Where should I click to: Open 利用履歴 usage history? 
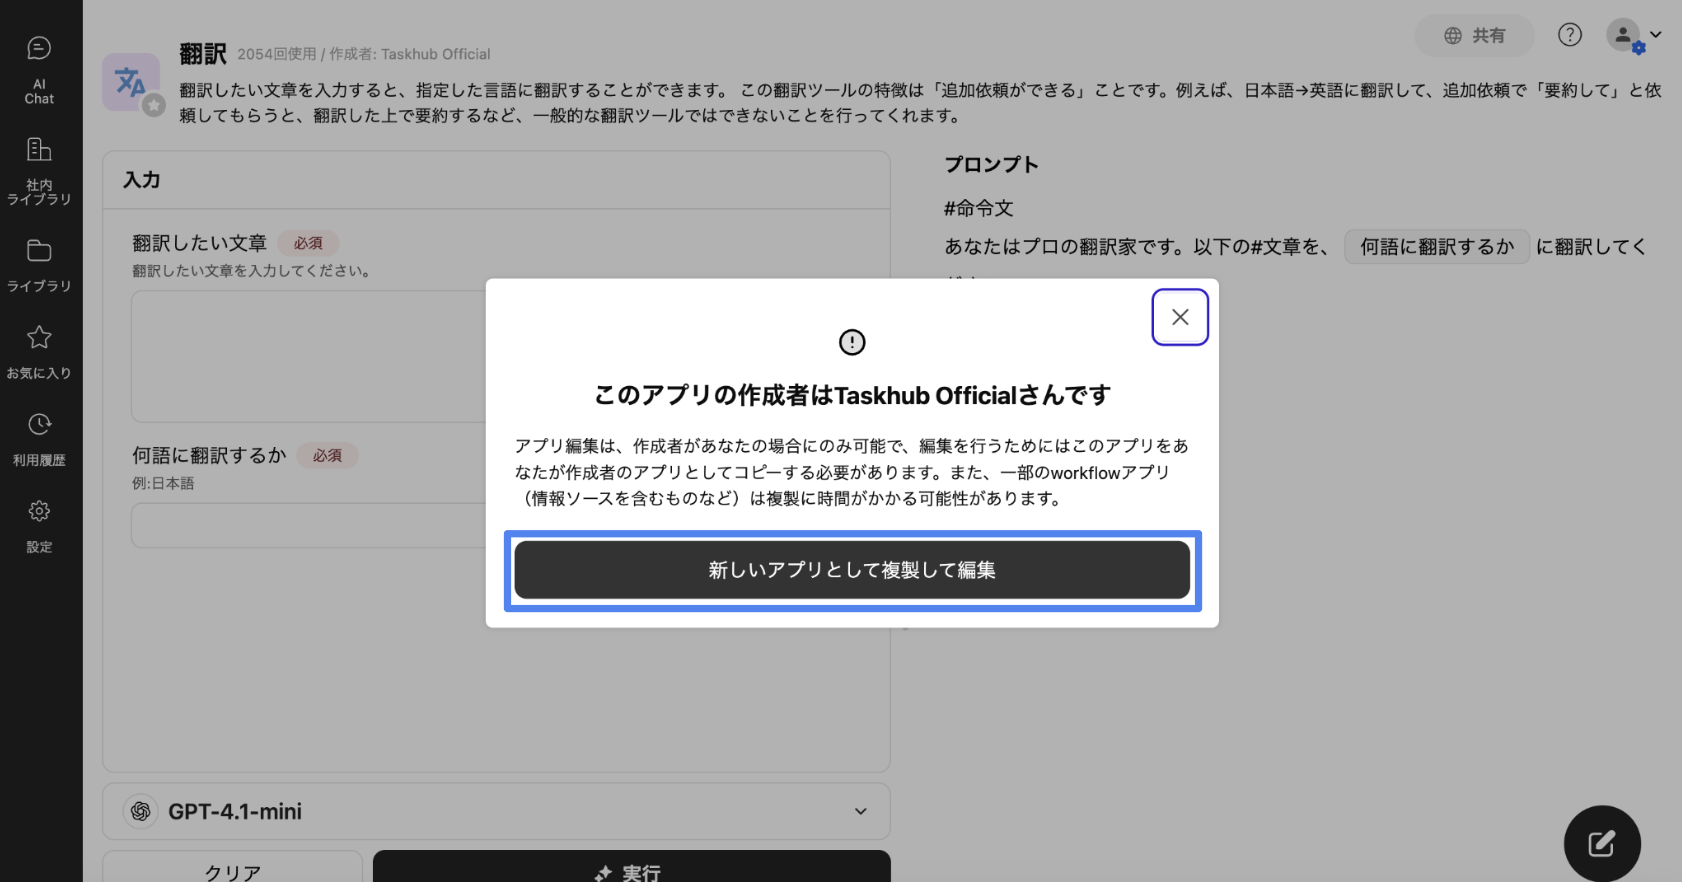(39, 439)
